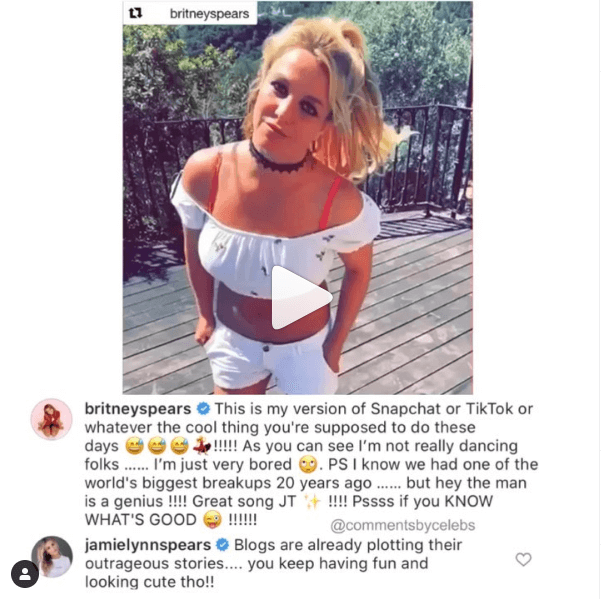
Task: Click the 'Great song JT' caption text
Action: point(244,501)
